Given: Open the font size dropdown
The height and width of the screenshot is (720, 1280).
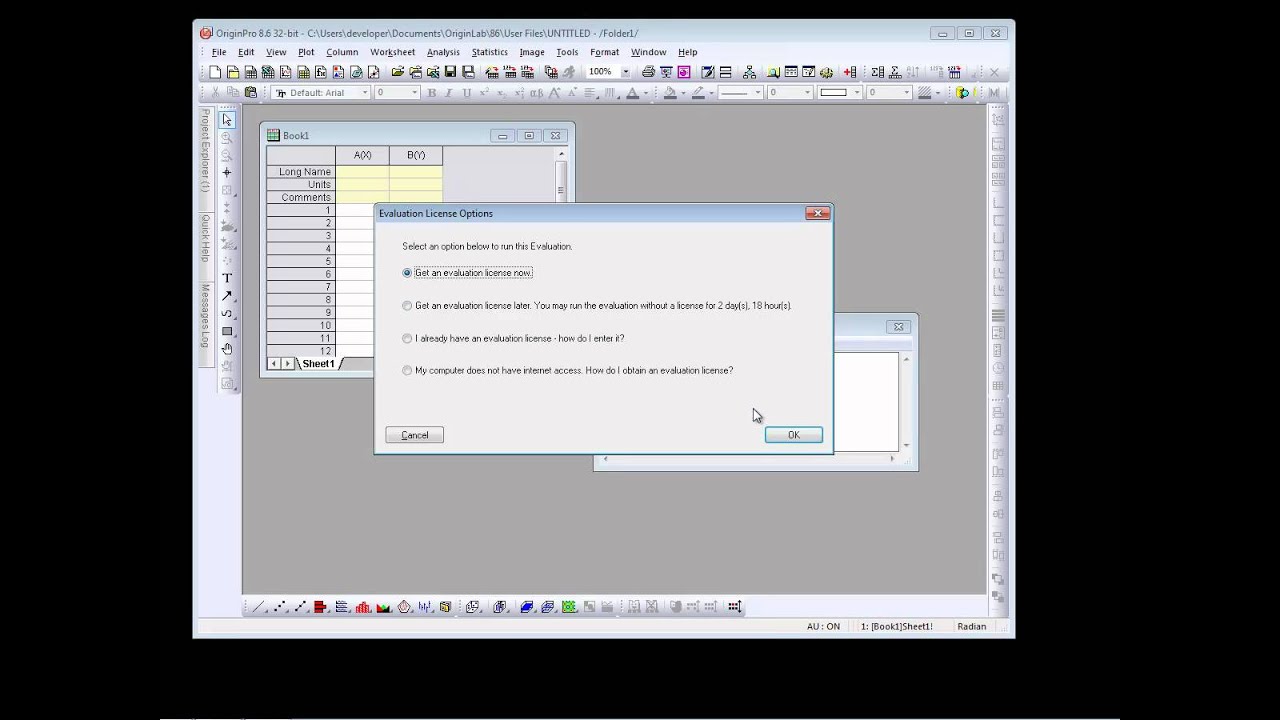Looking at the screenshot, I should point(414,92).
